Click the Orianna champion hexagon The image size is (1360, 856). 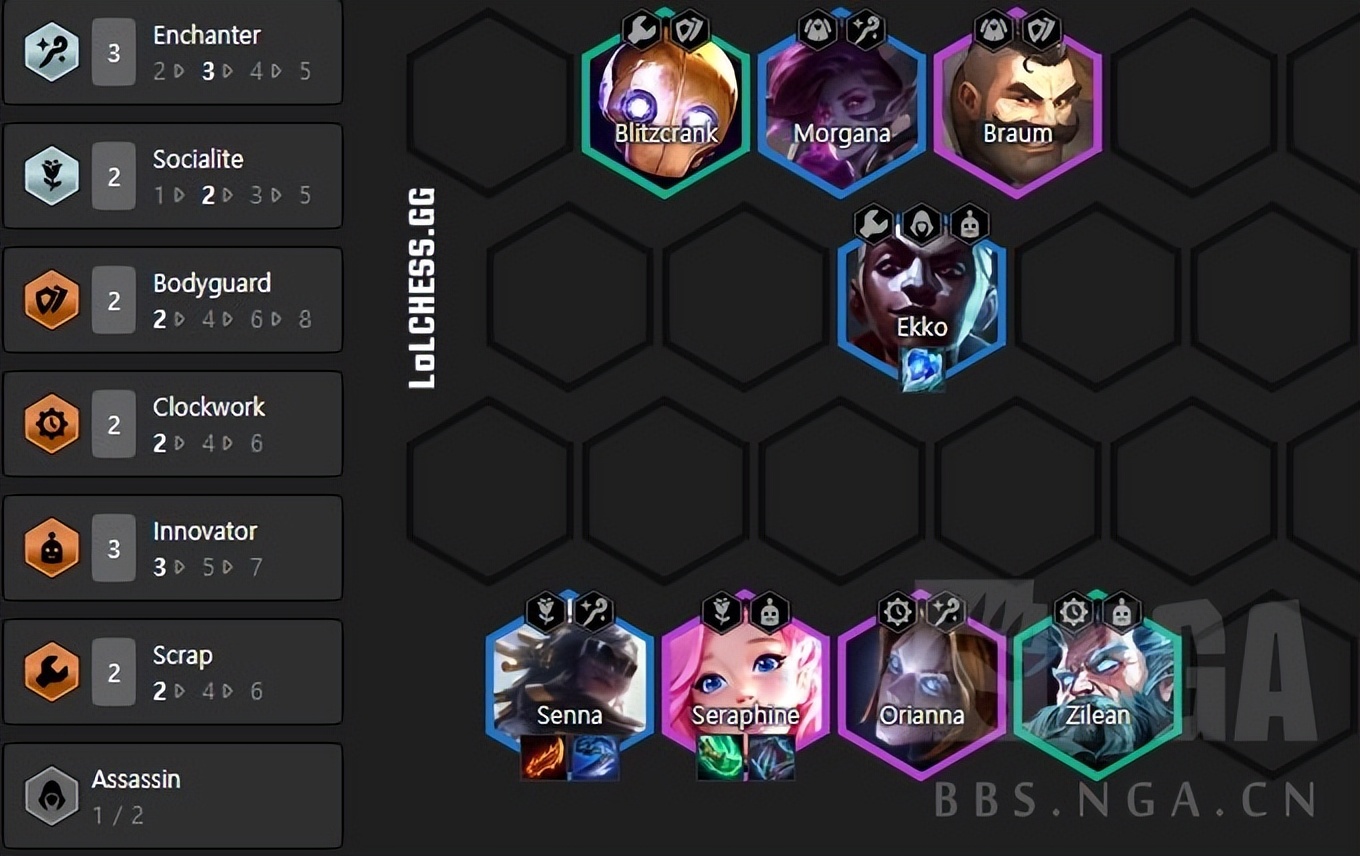coord(922,692)
